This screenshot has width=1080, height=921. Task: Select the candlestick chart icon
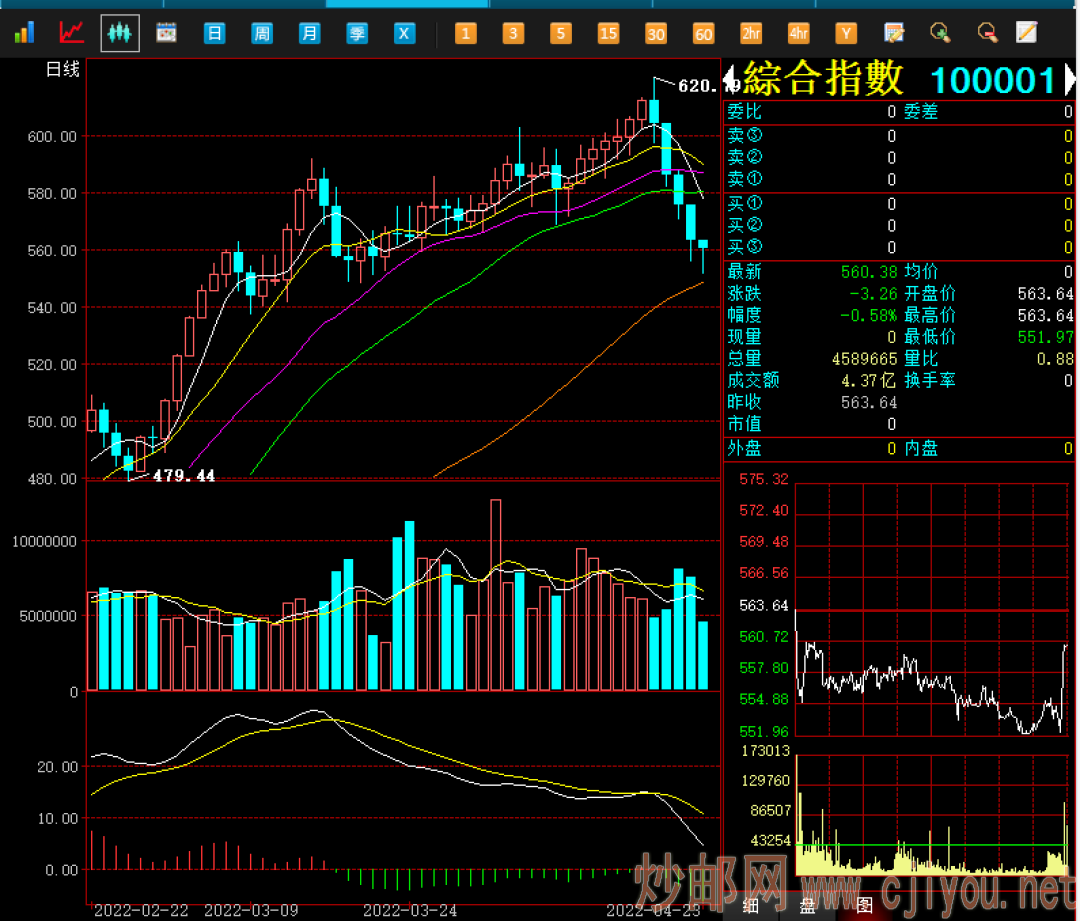click(x=120, y=33)
